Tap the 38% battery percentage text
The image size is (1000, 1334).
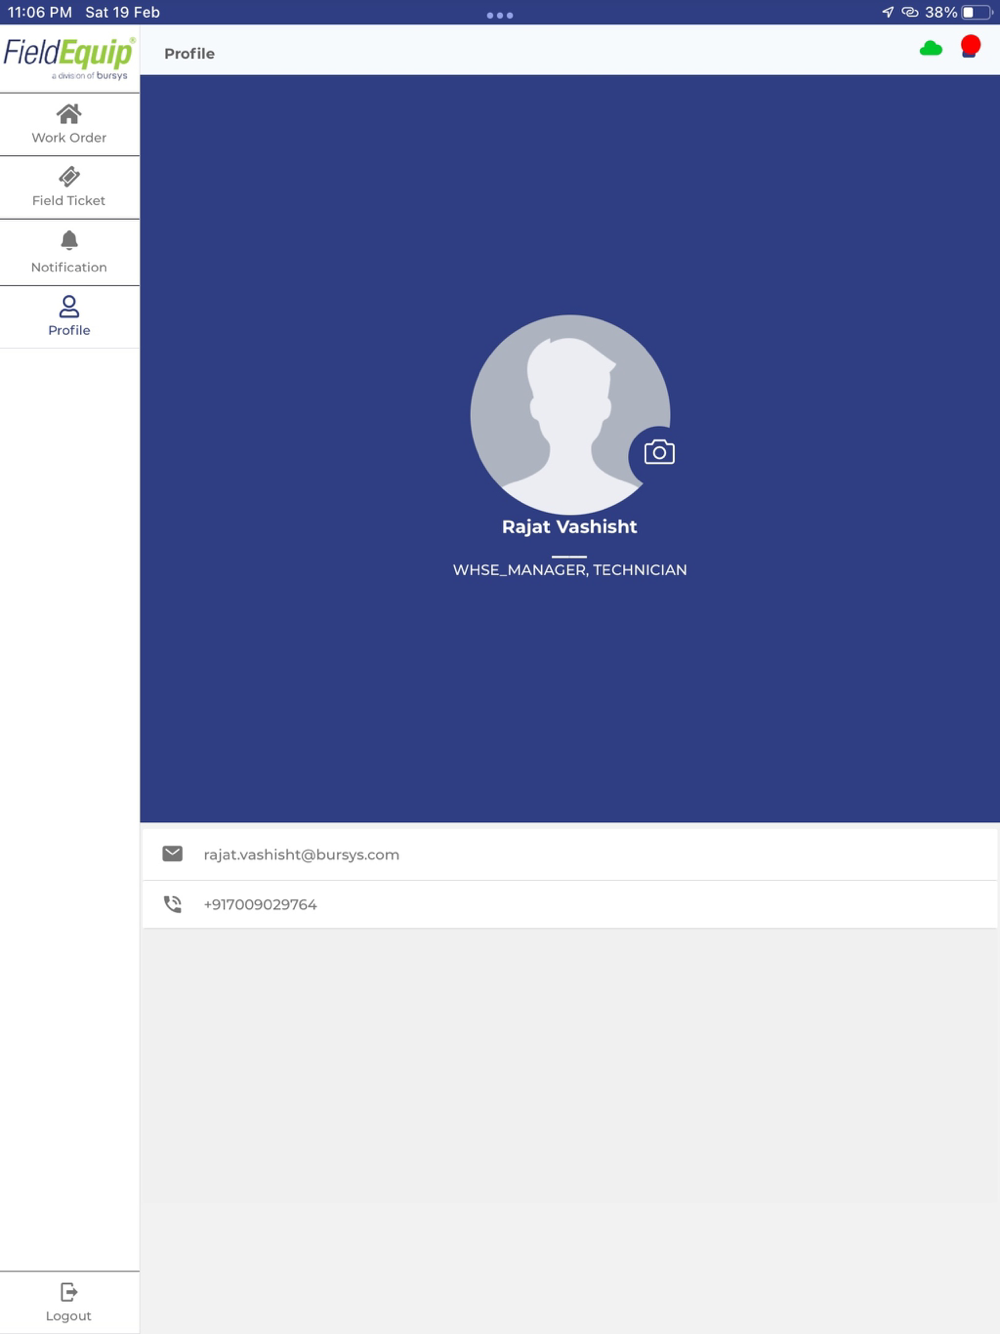tap(941, 12)
